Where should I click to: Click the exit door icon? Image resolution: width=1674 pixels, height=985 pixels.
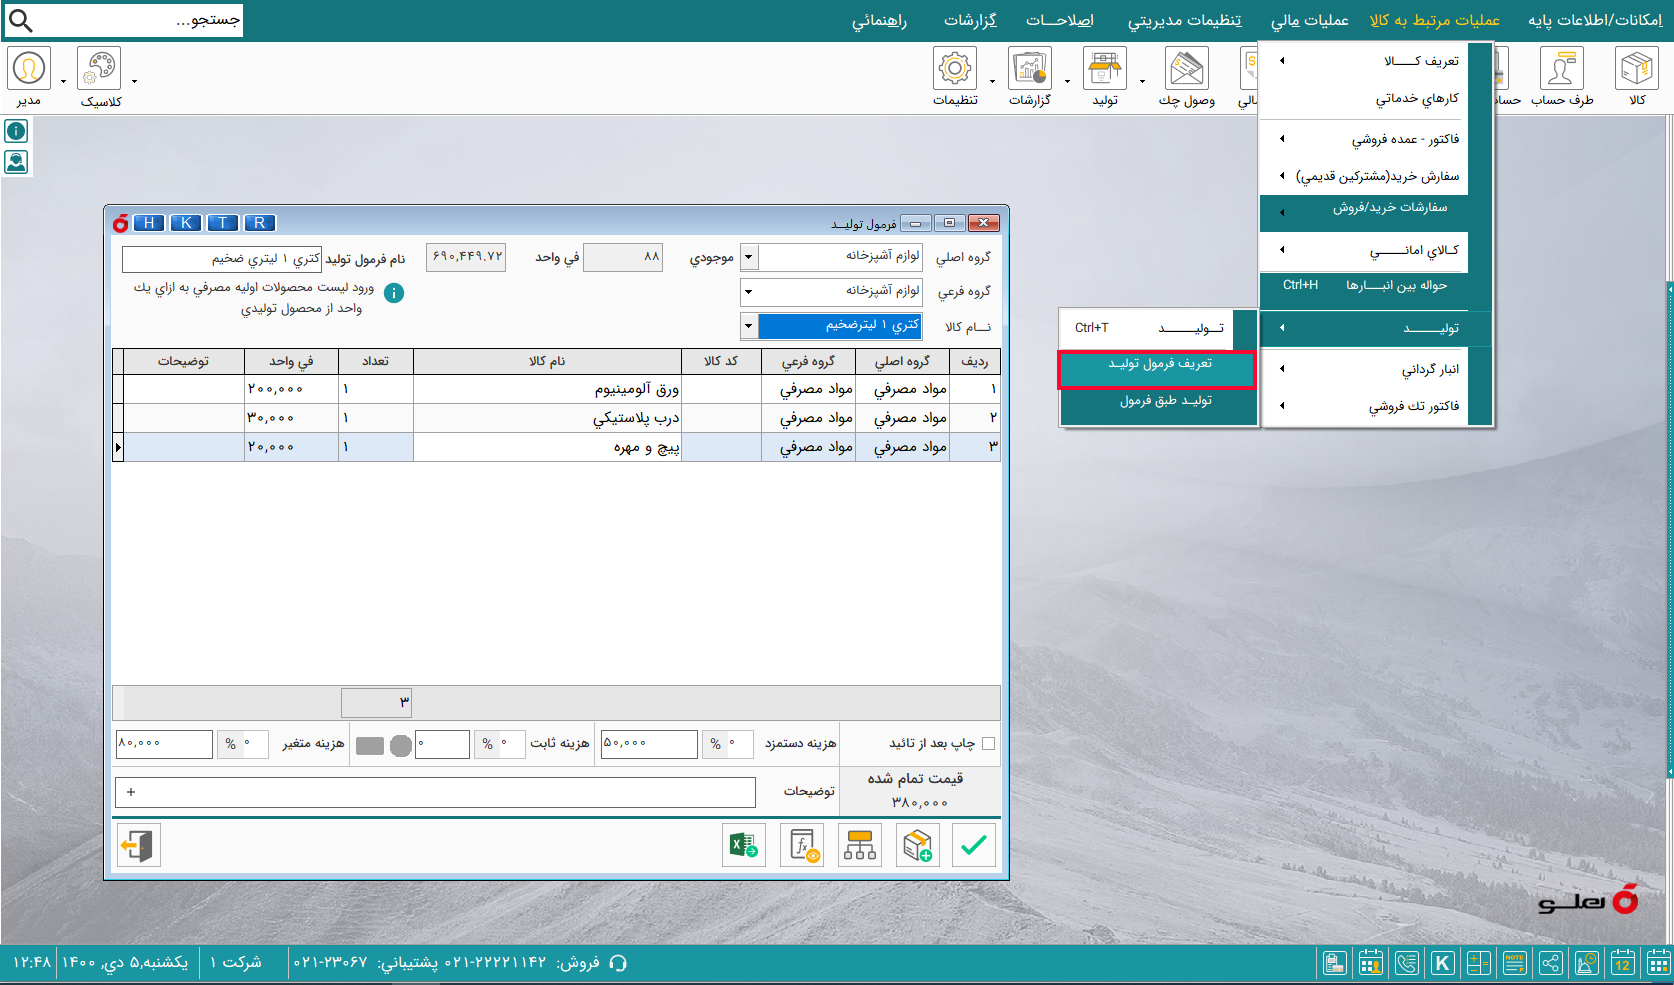(138, 846)
